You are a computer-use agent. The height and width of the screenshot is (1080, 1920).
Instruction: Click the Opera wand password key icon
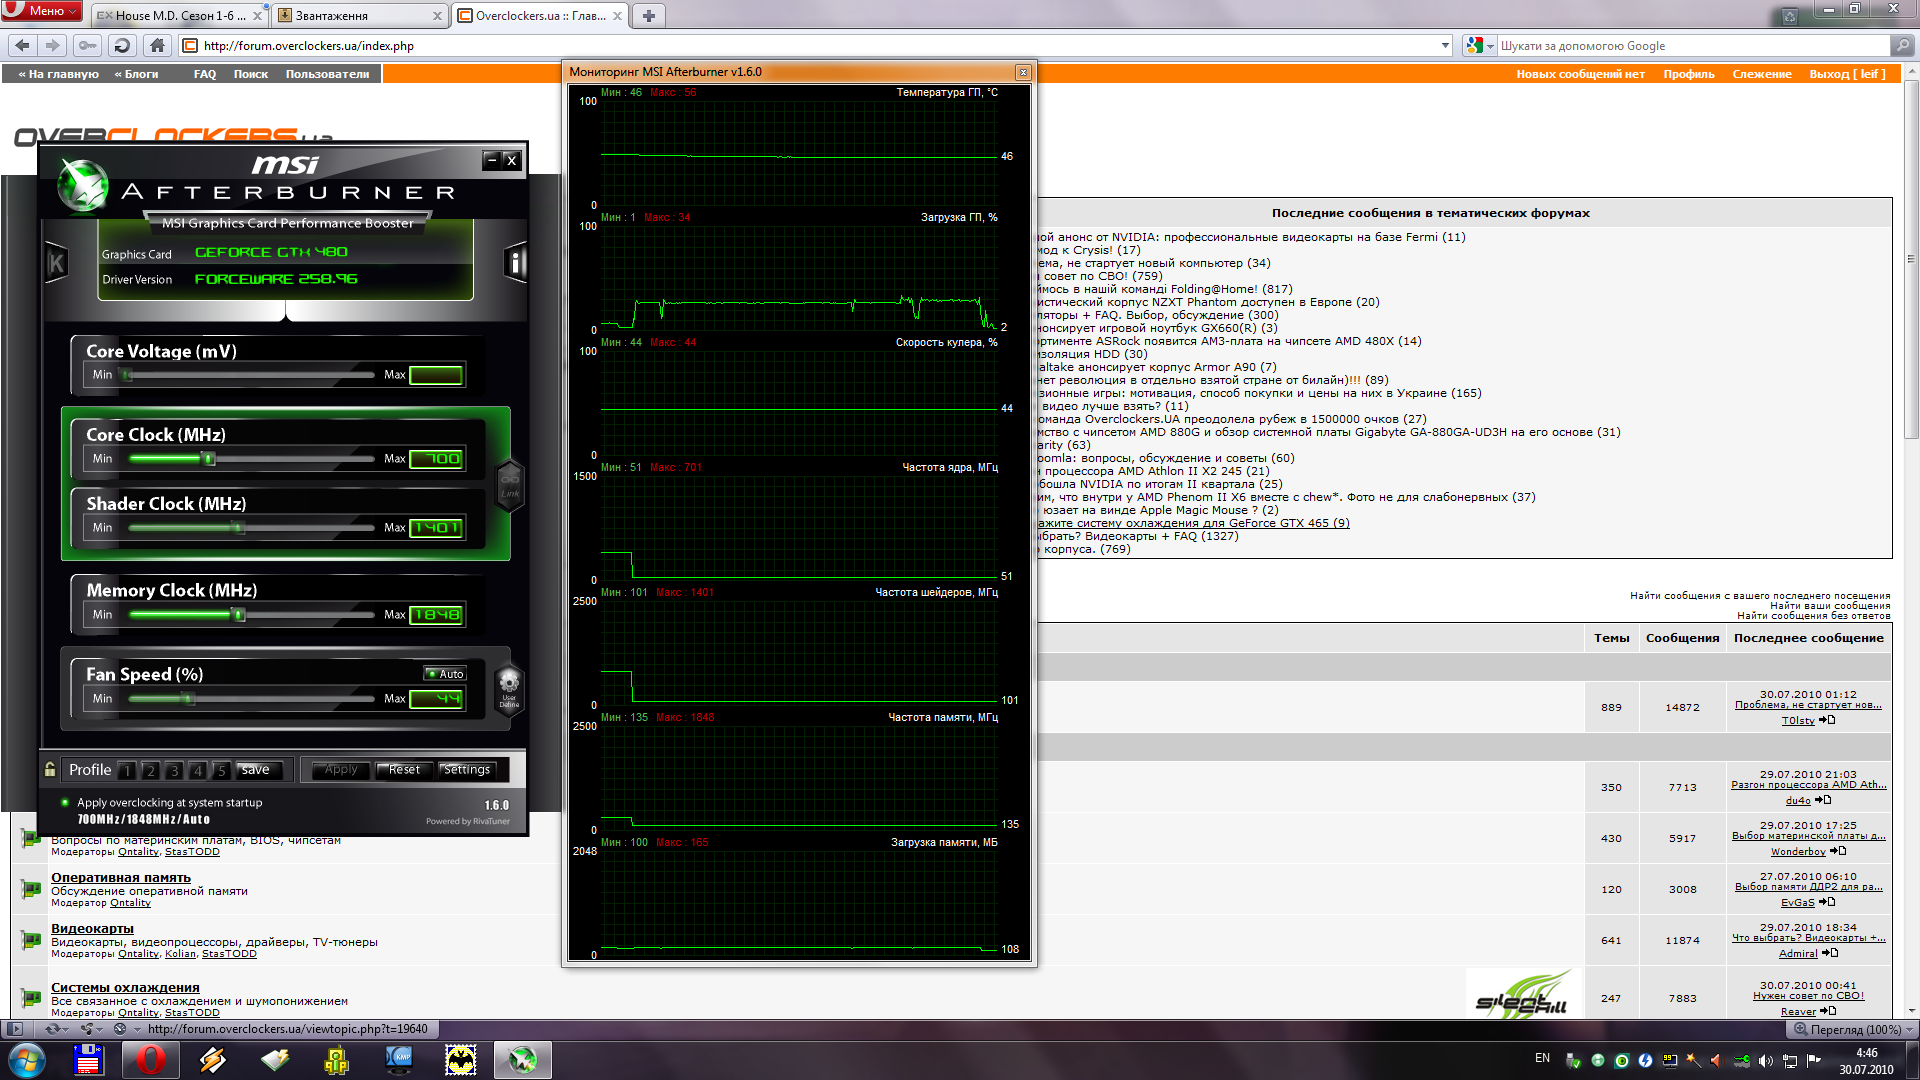pyautogui.click(x=88, y=45)
